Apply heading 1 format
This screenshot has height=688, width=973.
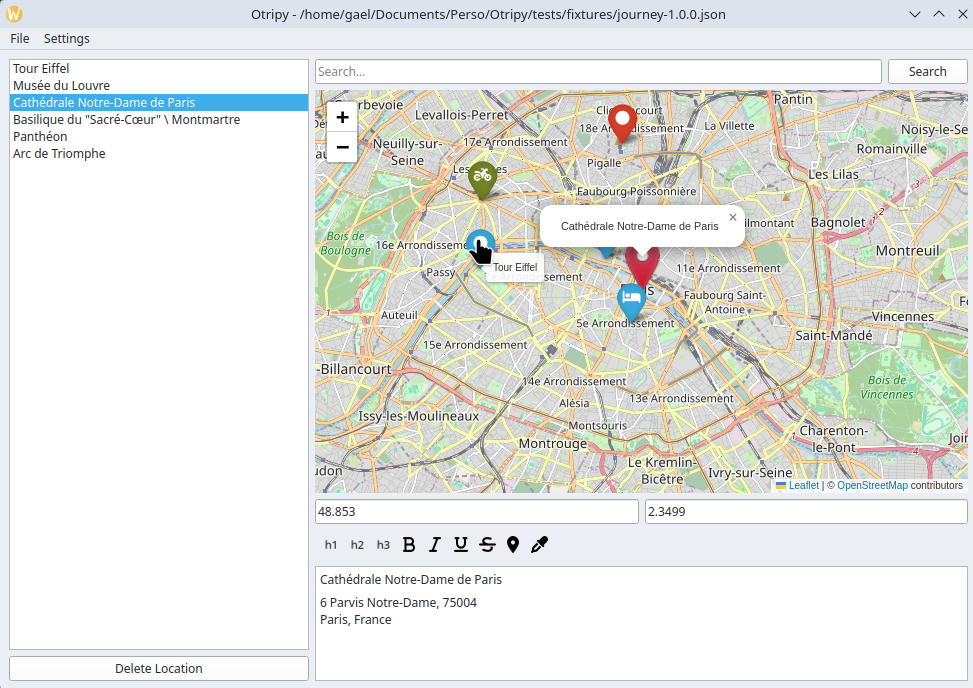pos(331,545)
